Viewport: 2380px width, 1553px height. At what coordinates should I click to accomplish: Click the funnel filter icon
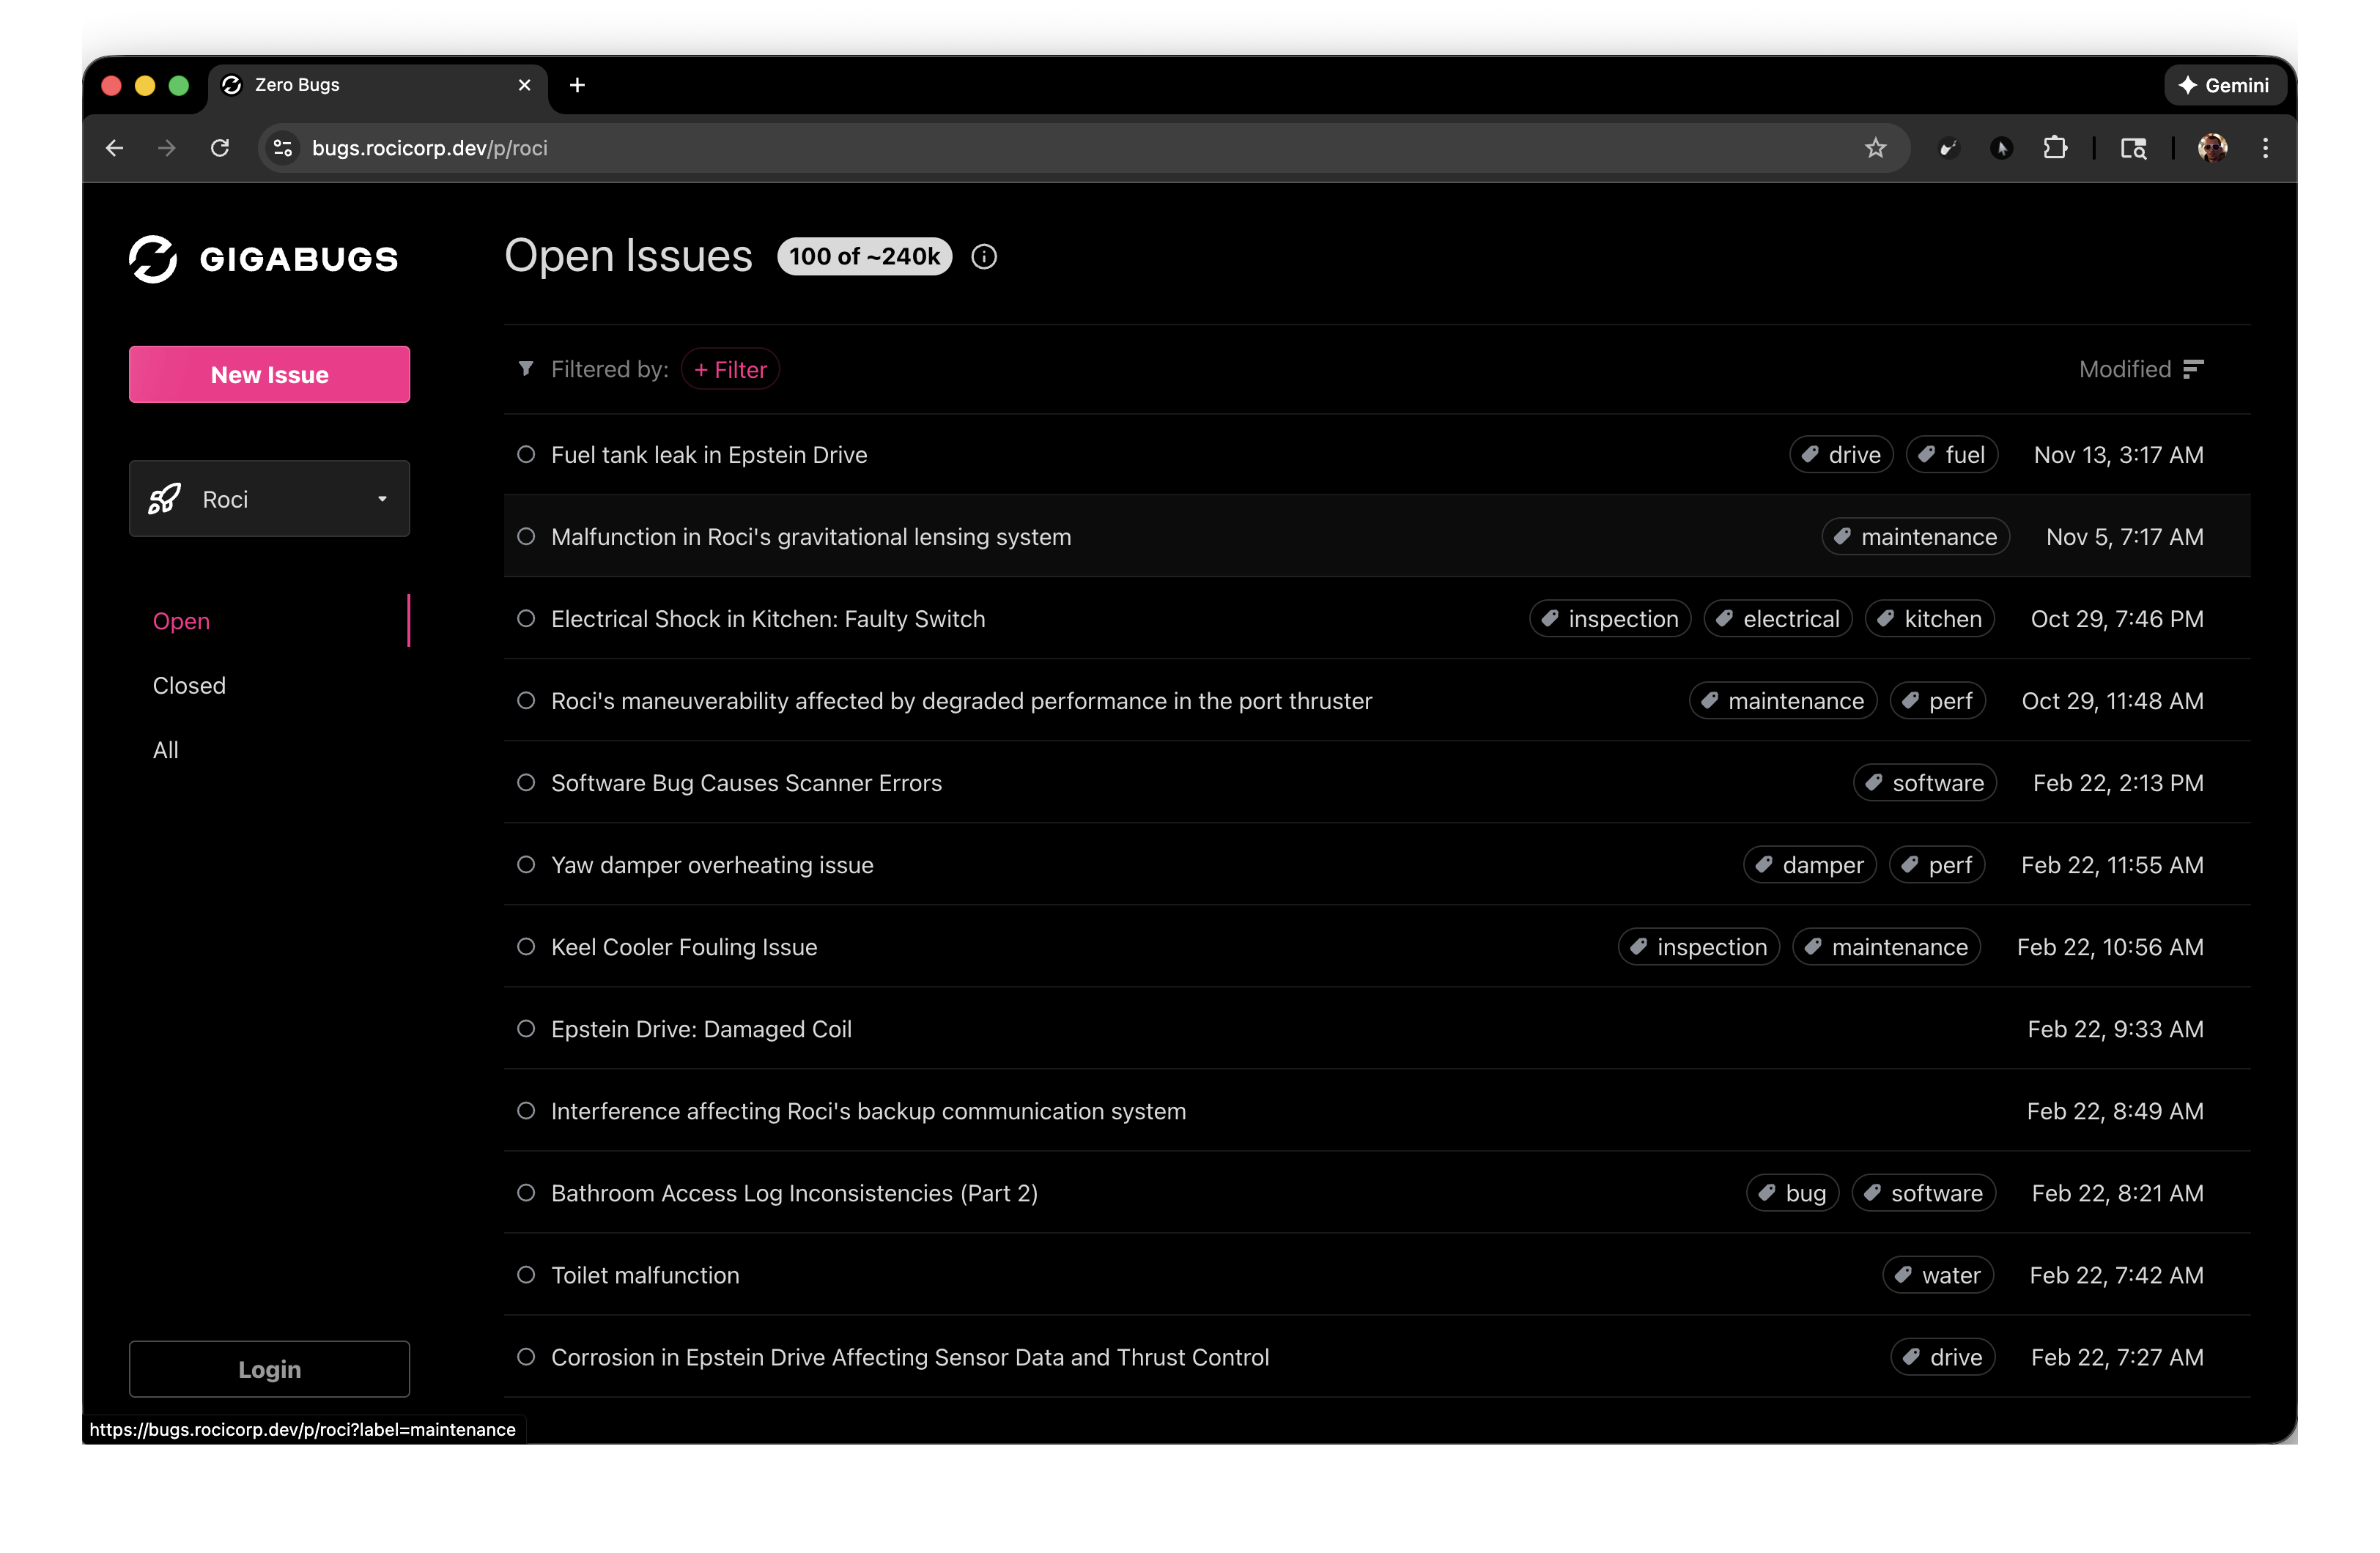[526, 369]
